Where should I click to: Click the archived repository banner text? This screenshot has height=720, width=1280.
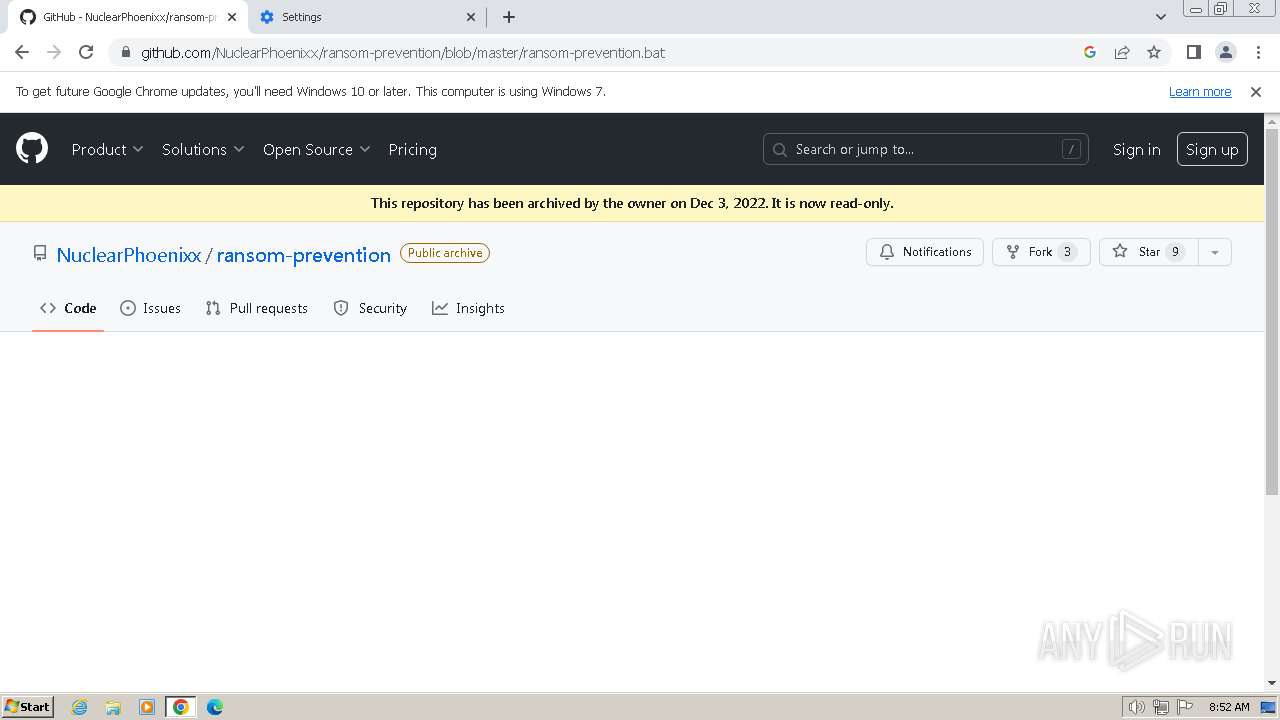click(632, 203)
